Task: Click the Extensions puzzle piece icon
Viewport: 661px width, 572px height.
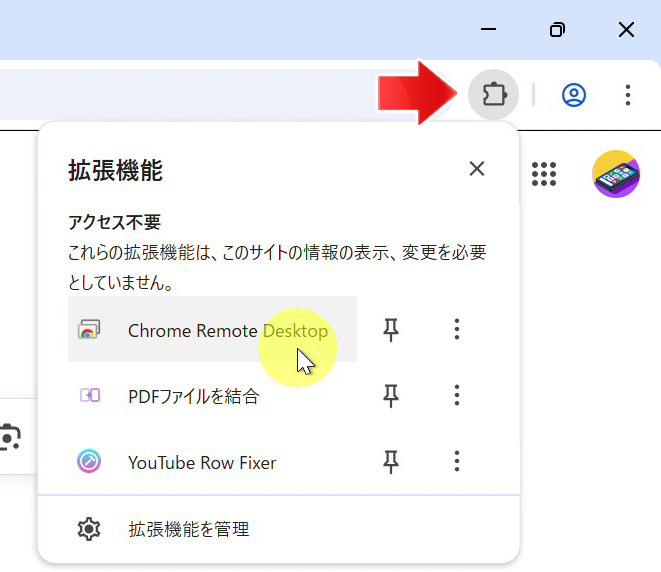Action: pos(493,95)
